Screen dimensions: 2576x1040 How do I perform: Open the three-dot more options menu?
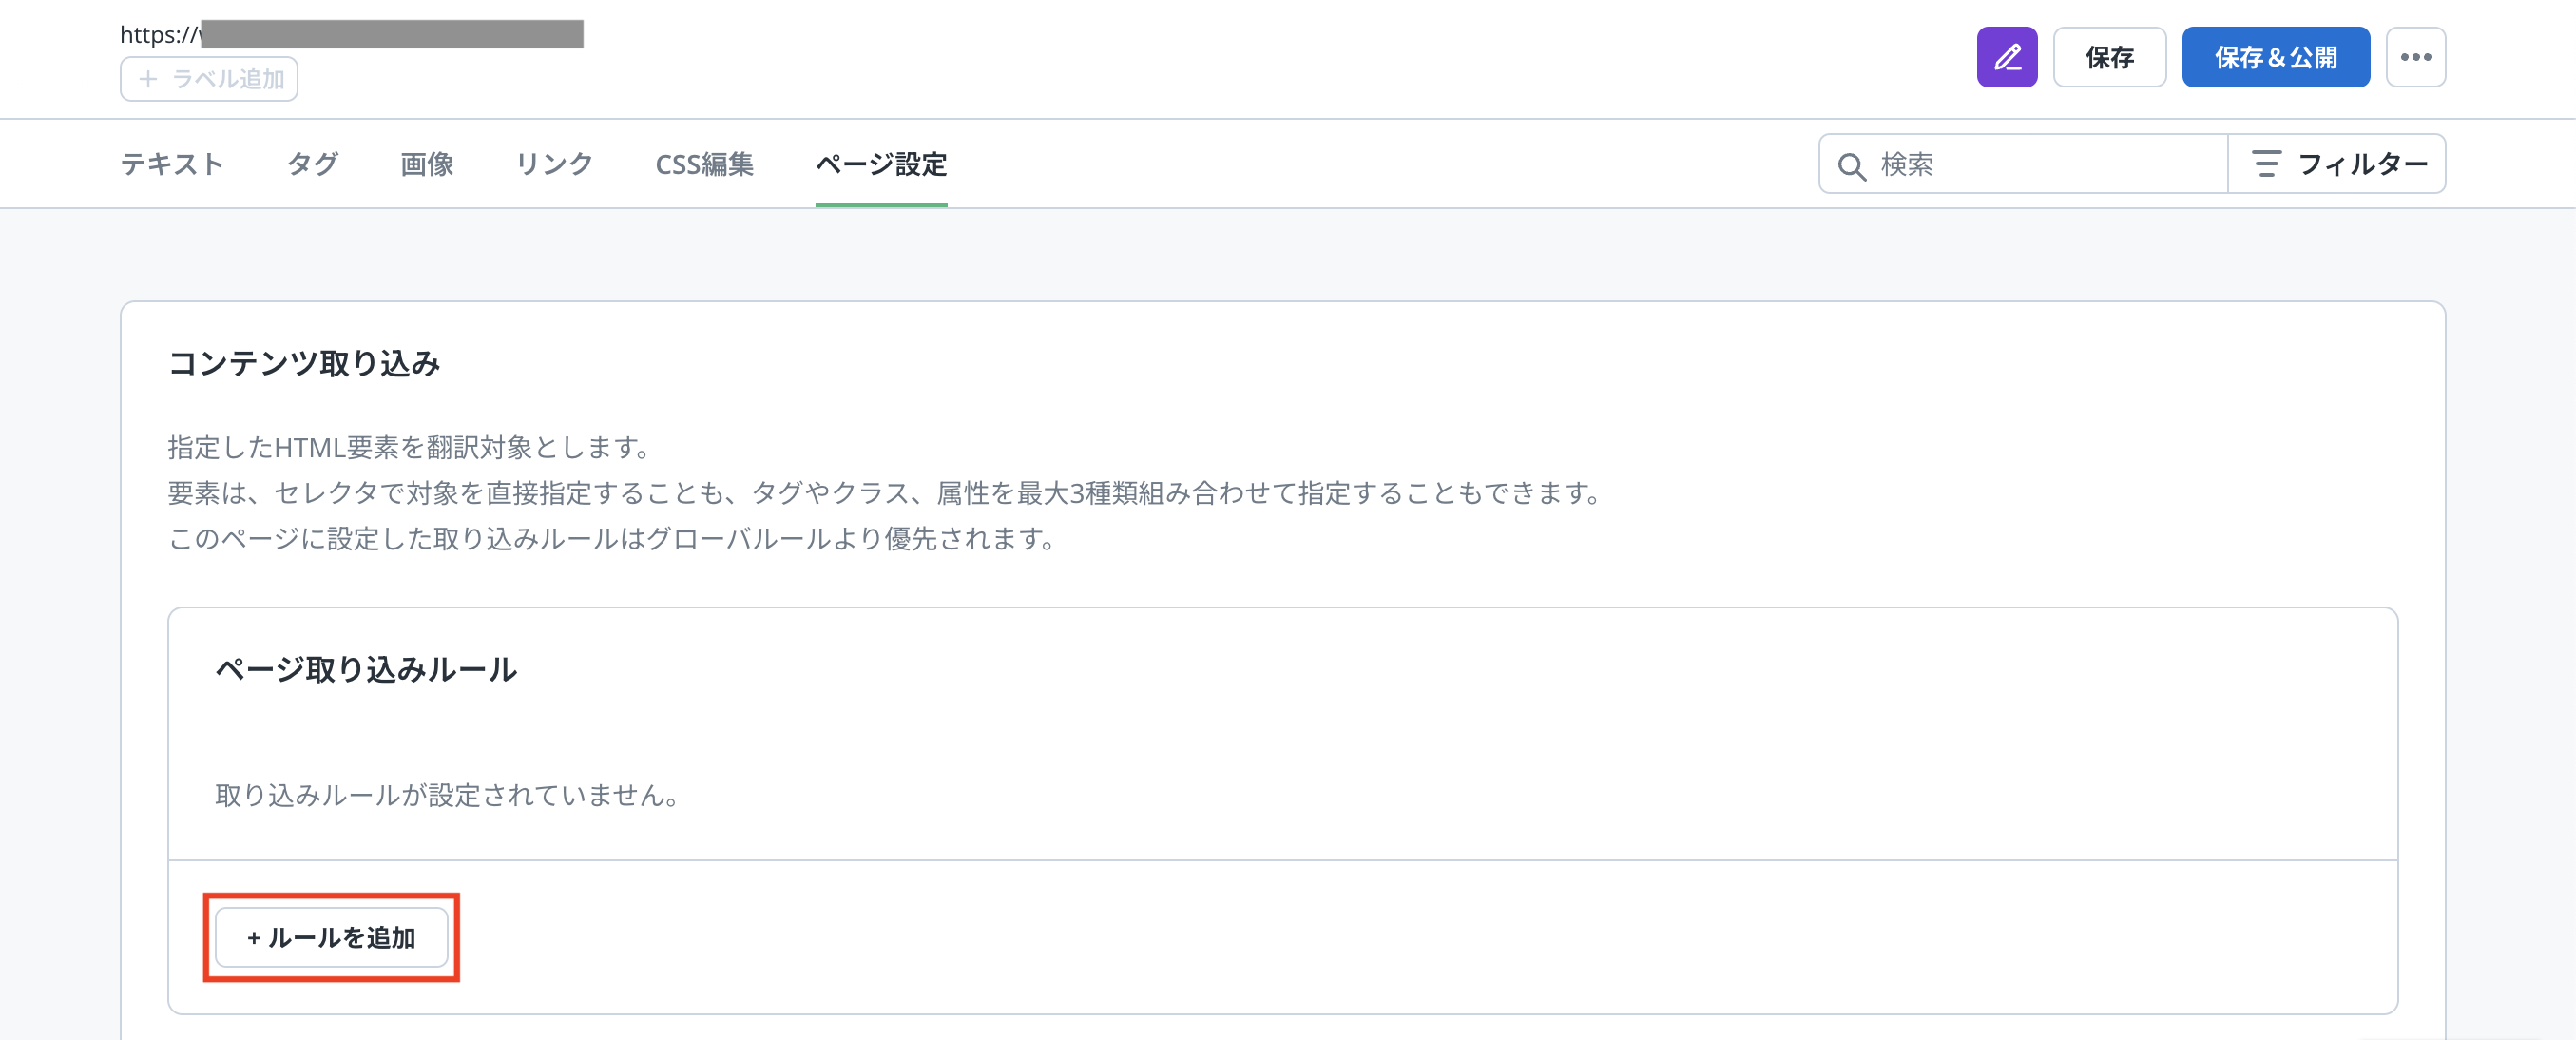pyautogui.click(x=2415, y=57)
